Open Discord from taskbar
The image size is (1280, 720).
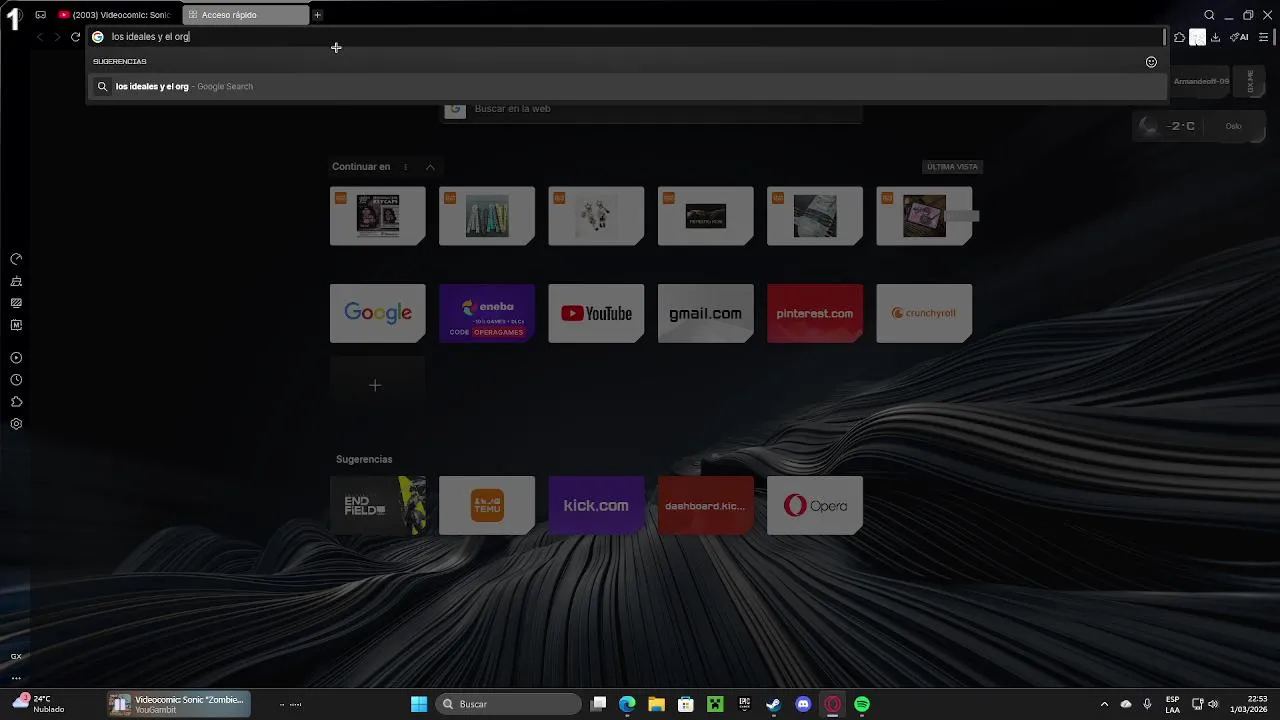click(803, 704)
